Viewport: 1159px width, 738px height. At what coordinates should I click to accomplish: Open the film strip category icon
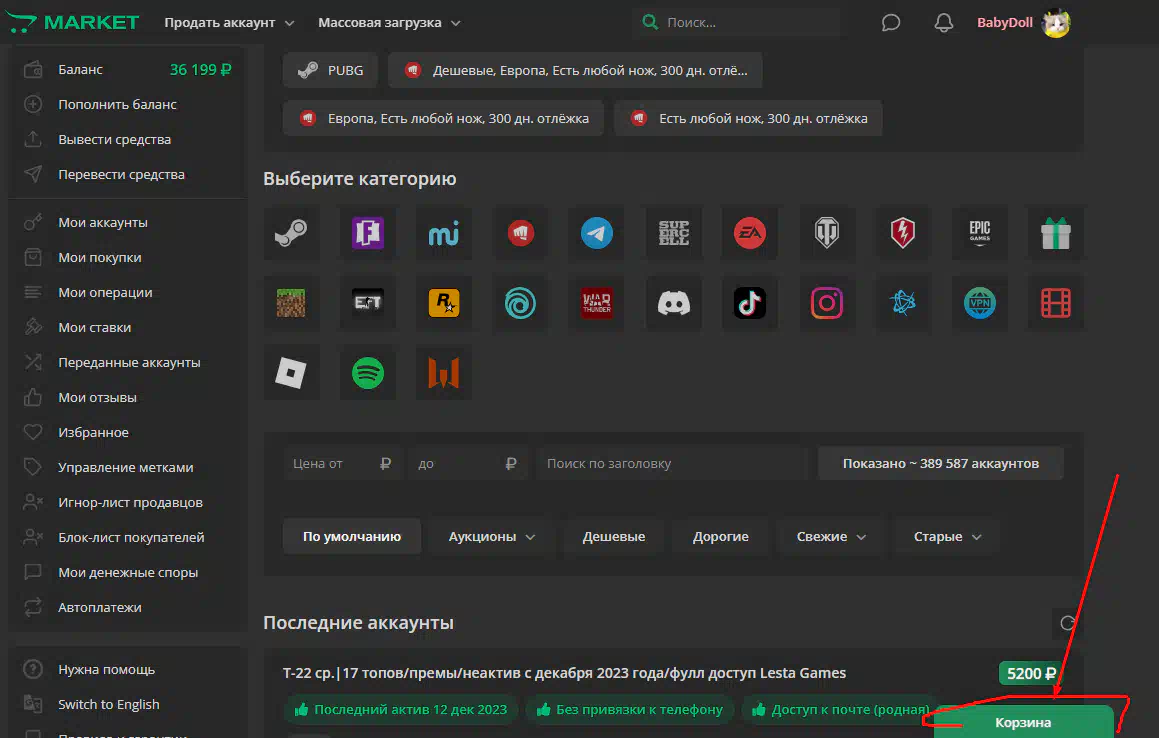point(1056,302)
